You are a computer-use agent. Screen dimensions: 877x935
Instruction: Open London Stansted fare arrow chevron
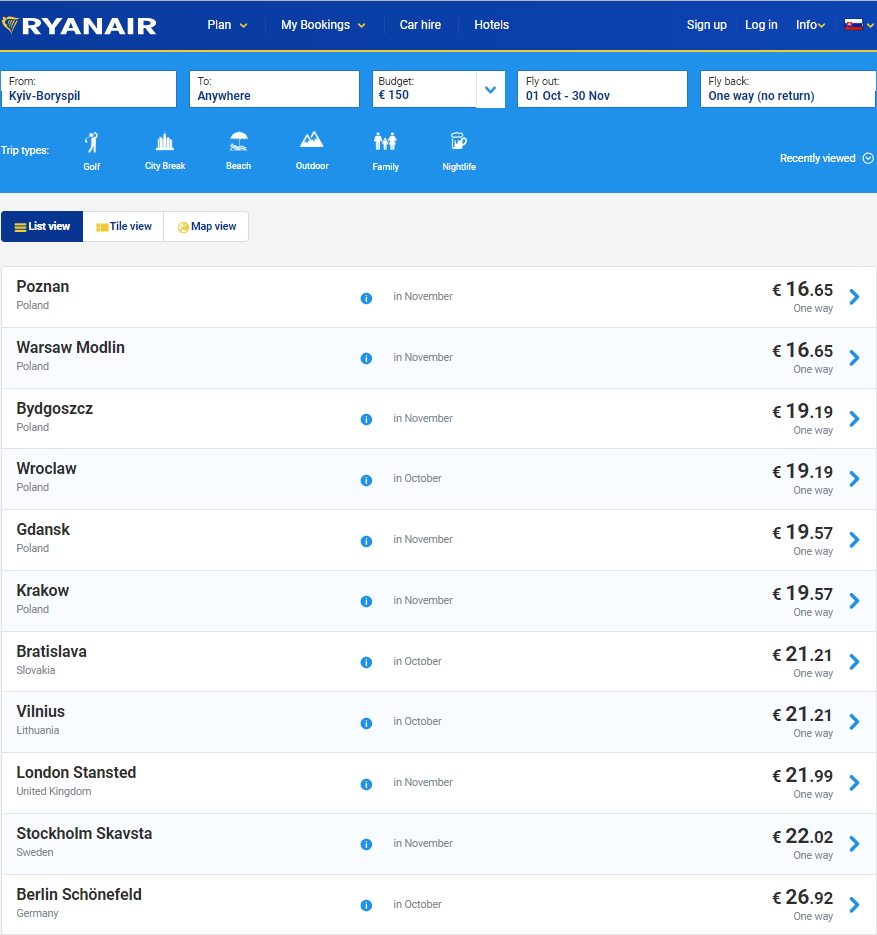pyautogui.click(x=854, y=782)
